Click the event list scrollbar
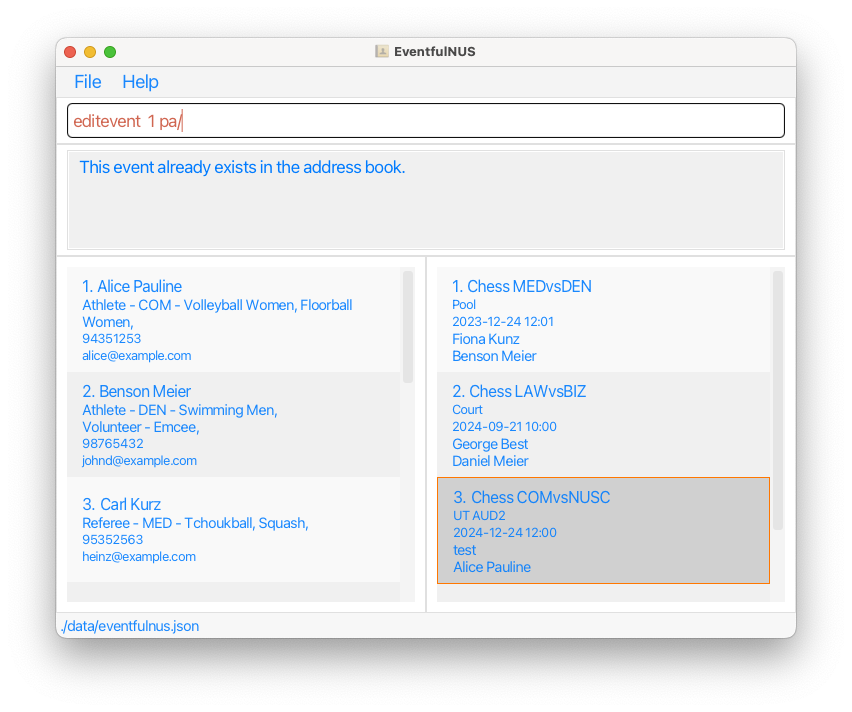The height and width of the screenshot is (712, 852). pos(778,400)
